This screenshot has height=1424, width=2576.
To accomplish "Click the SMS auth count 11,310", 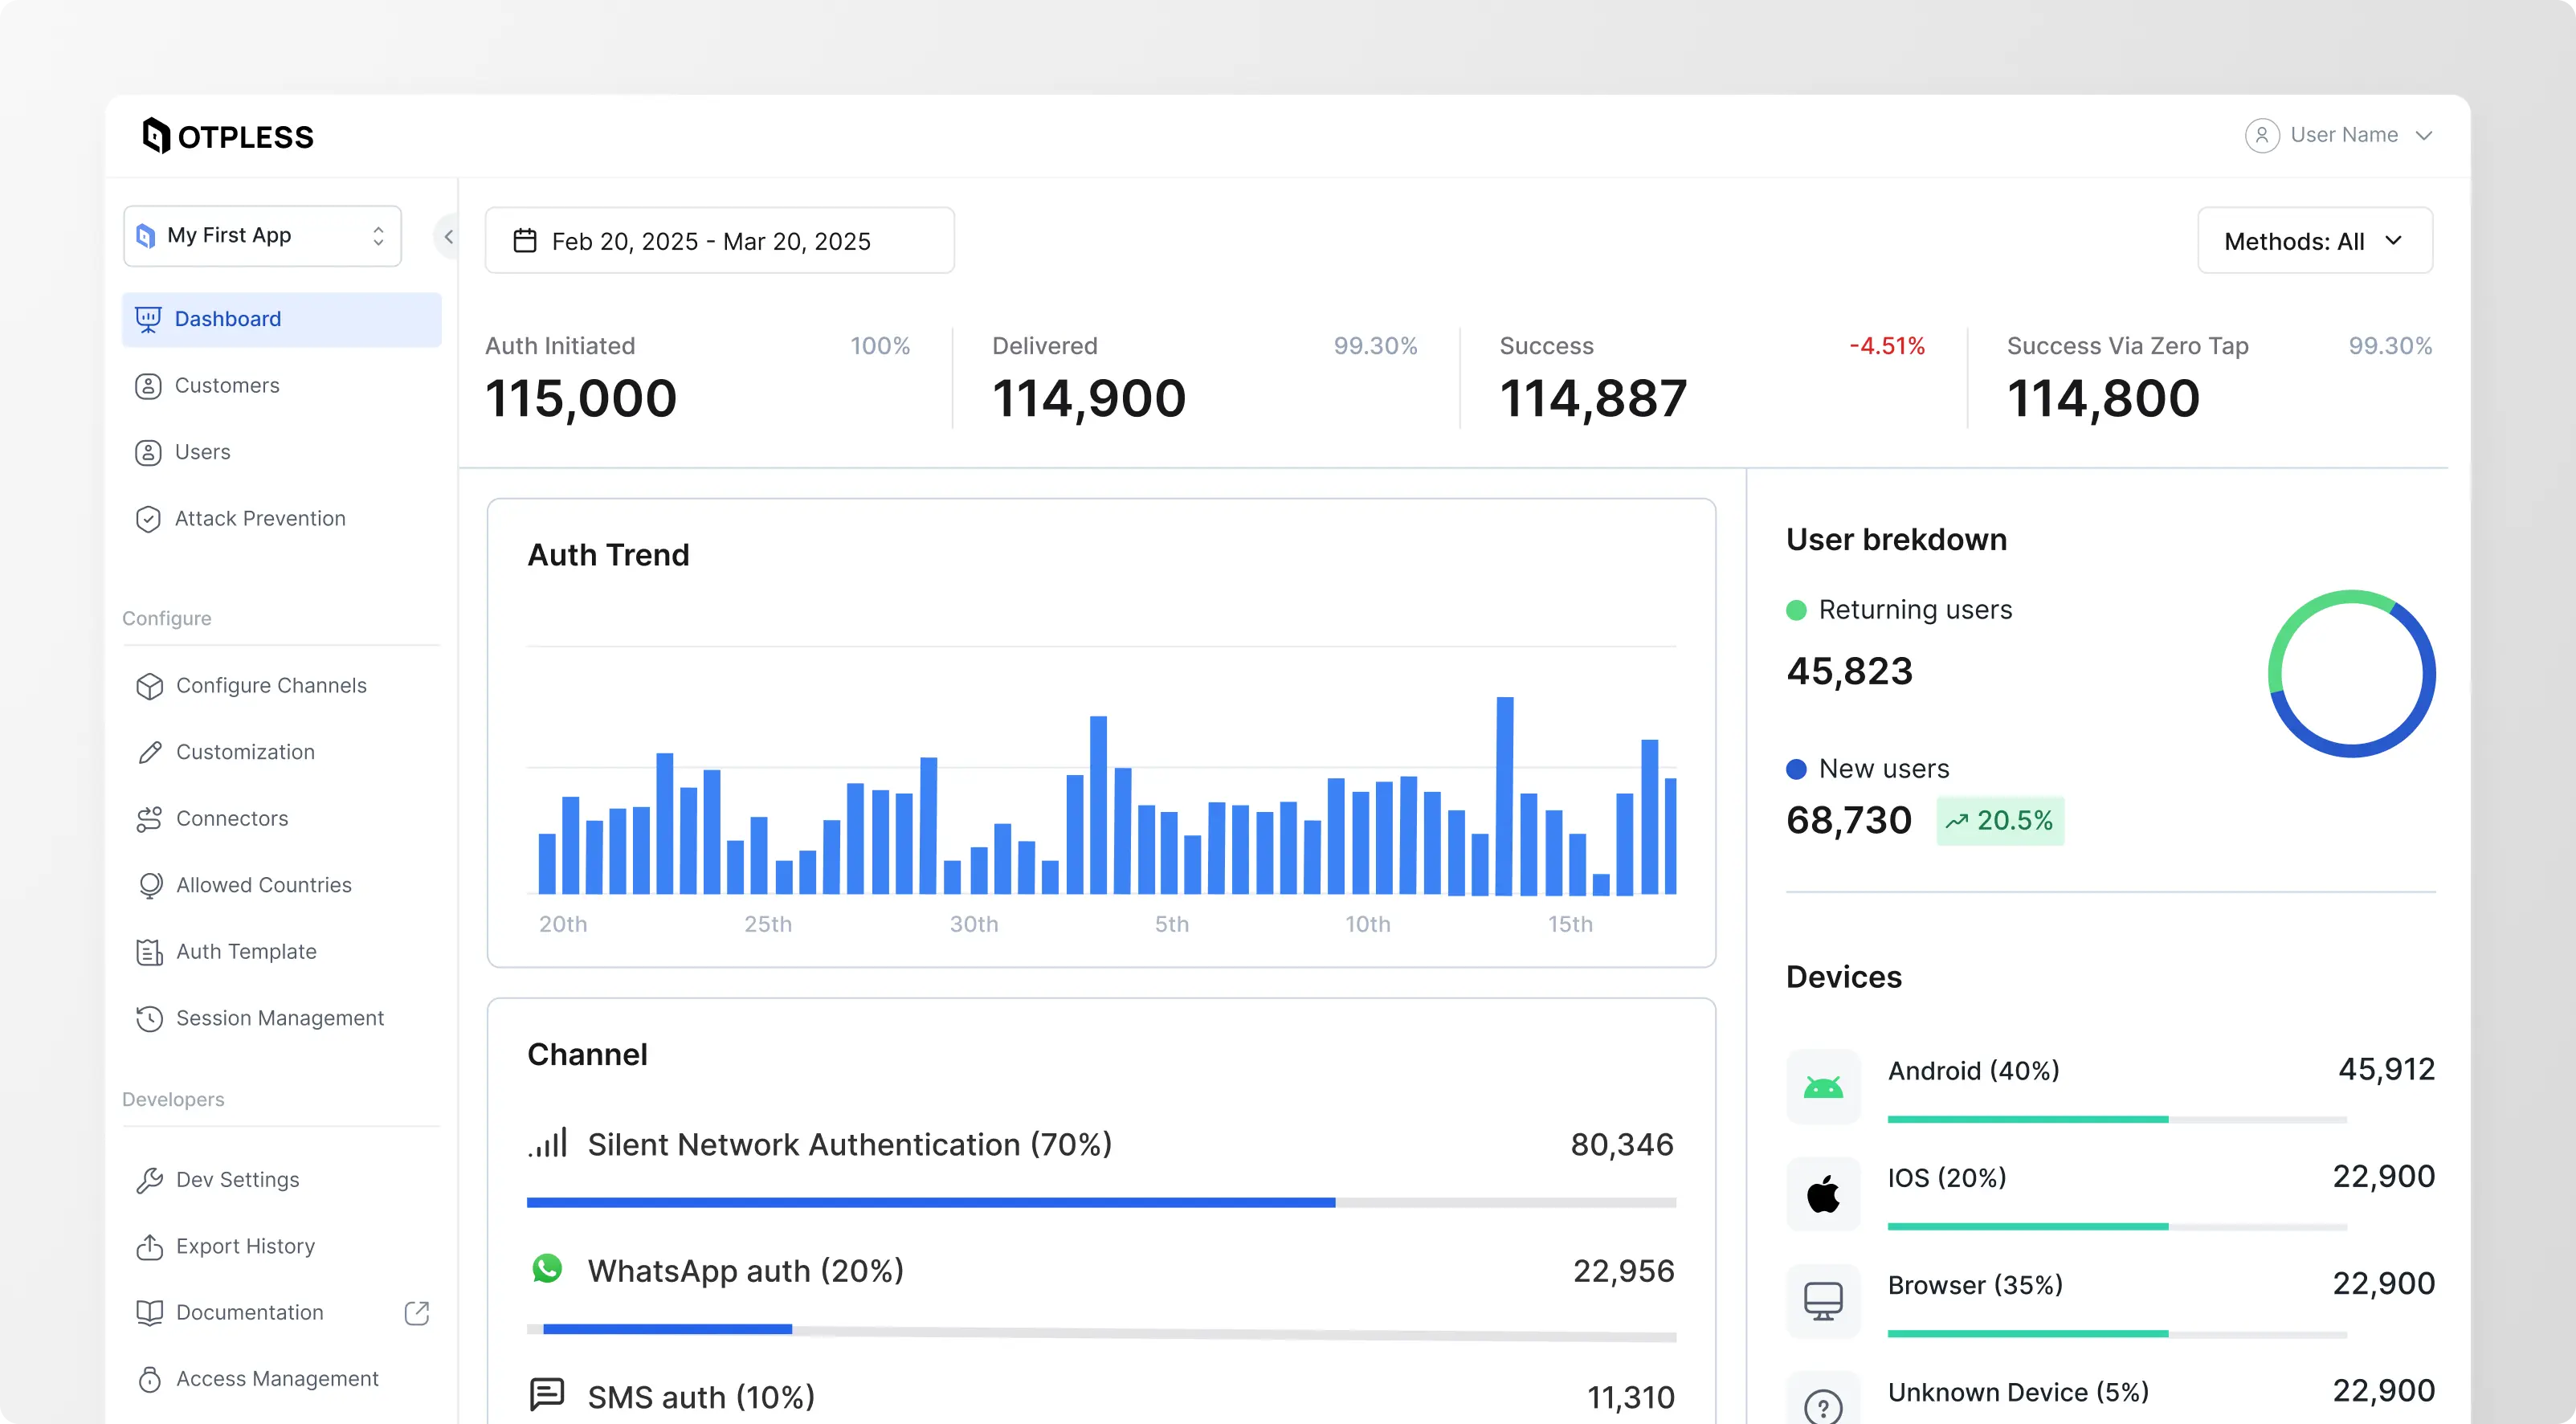I will pos(1630,1397).
